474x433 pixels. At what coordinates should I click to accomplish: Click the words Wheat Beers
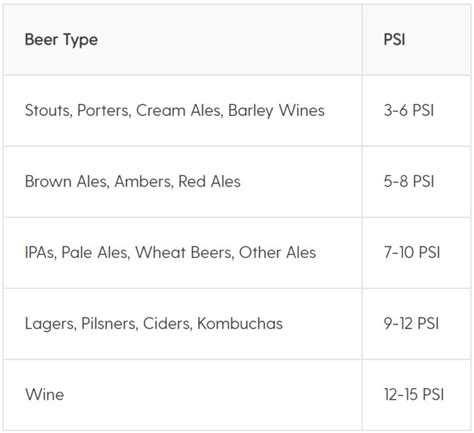point(184,253)
